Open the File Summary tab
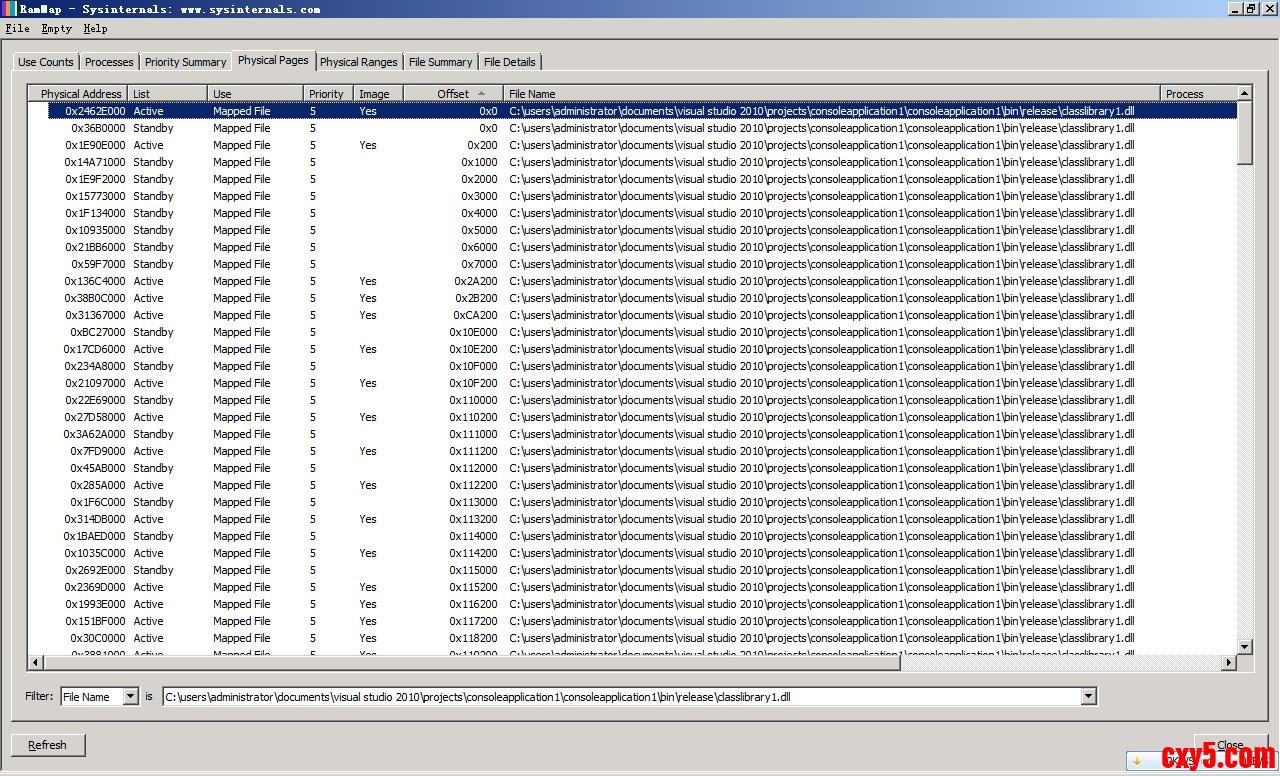Viewport: 1280px width, 776px height. [x=440, y=62]
